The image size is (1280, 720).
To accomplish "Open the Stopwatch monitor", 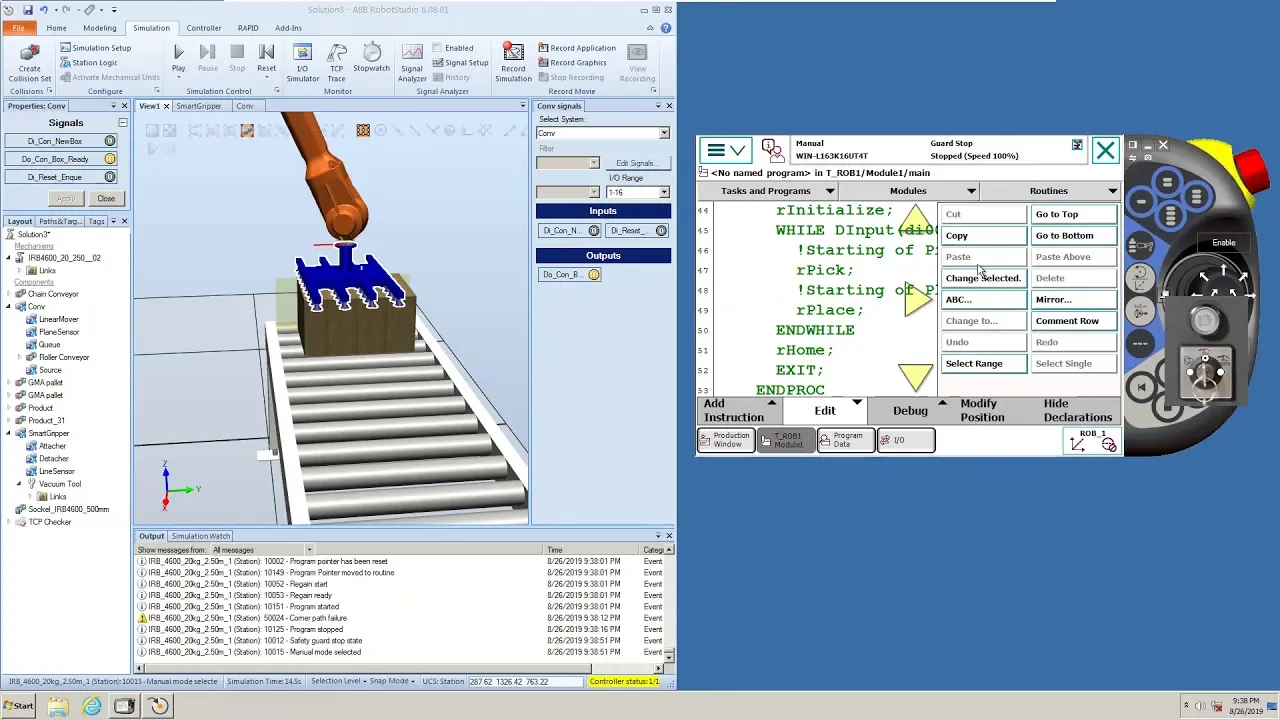I will [371, 58].
